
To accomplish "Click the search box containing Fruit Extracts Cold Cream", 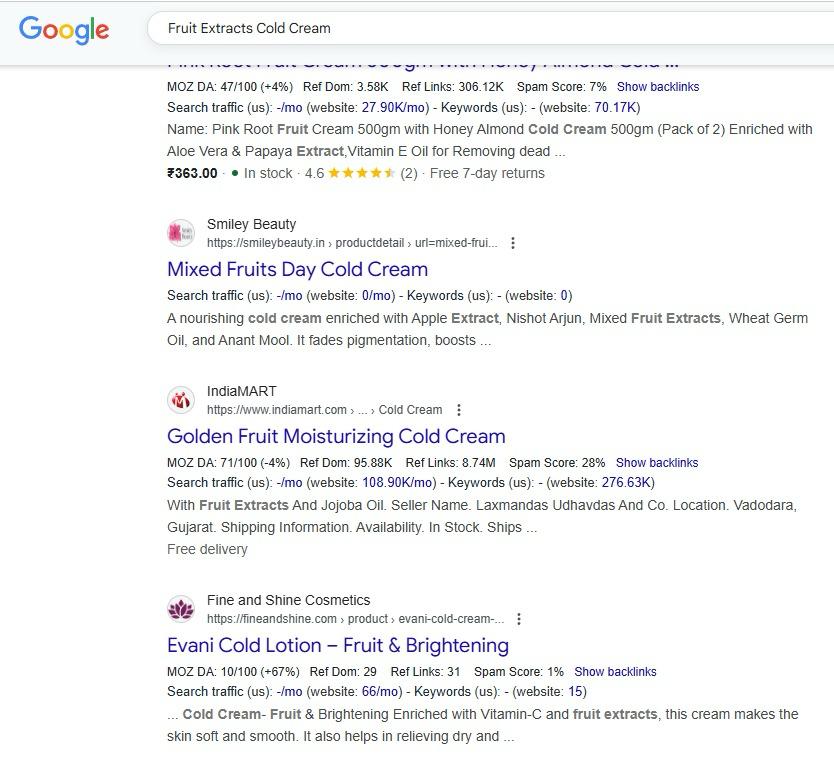I will coord(489,28).
